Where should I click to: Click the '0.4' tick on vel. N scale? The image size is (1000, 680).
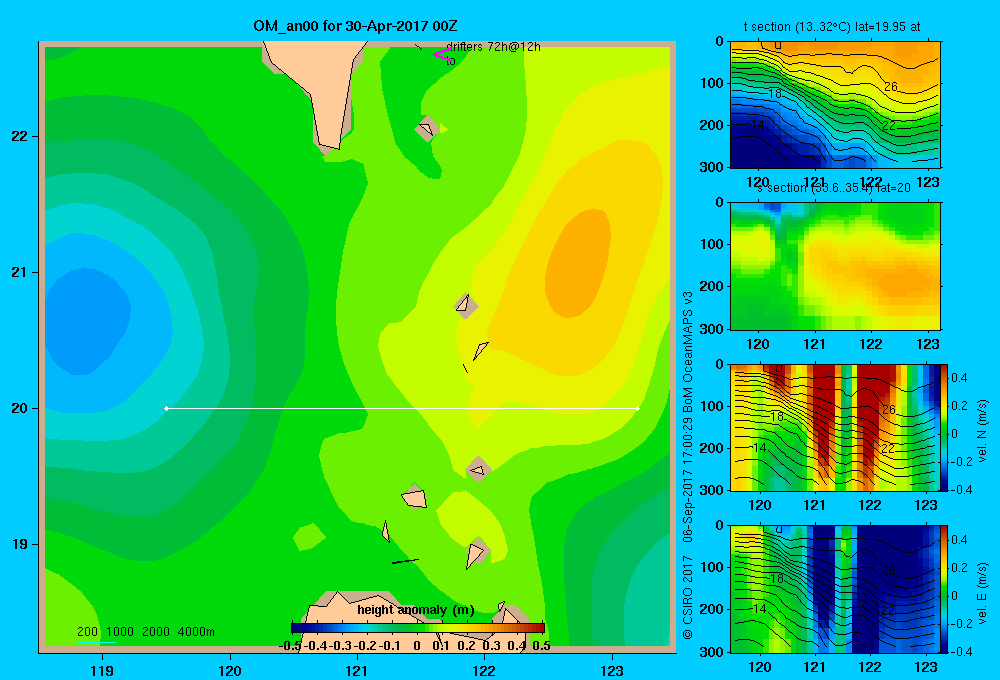(x=959, y=378)
